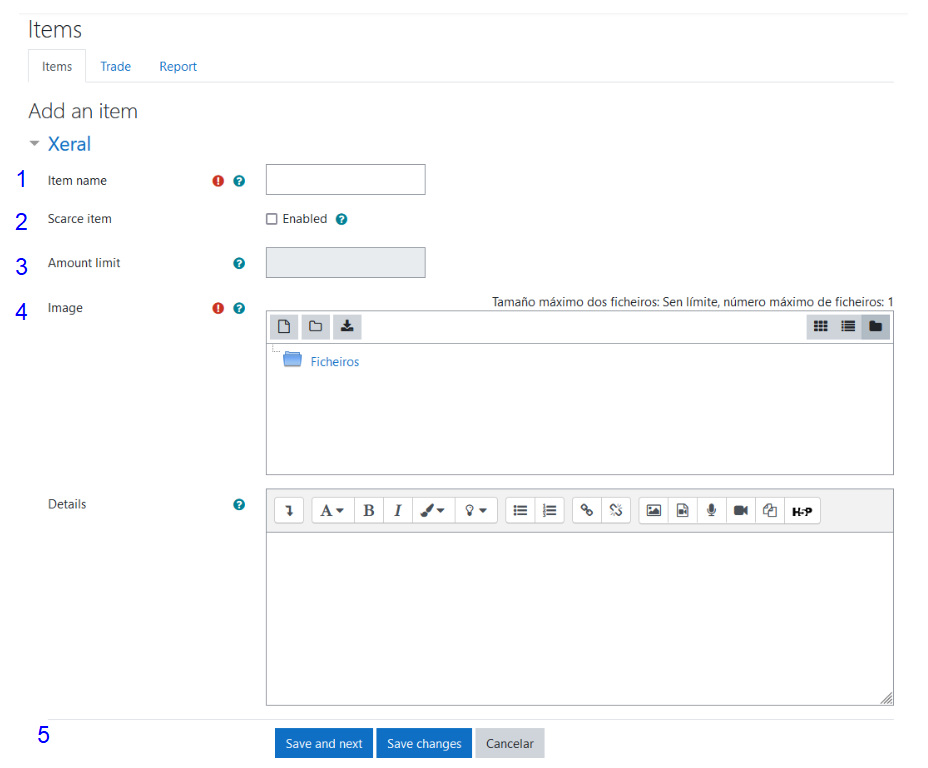Toggle italic formatting in Details editor

point(397,510)
